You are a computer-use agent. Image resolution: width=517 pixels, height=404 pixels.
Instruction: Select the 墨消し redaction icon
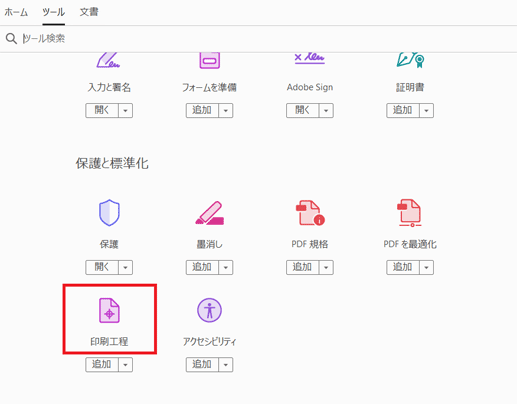click(210, 213)
